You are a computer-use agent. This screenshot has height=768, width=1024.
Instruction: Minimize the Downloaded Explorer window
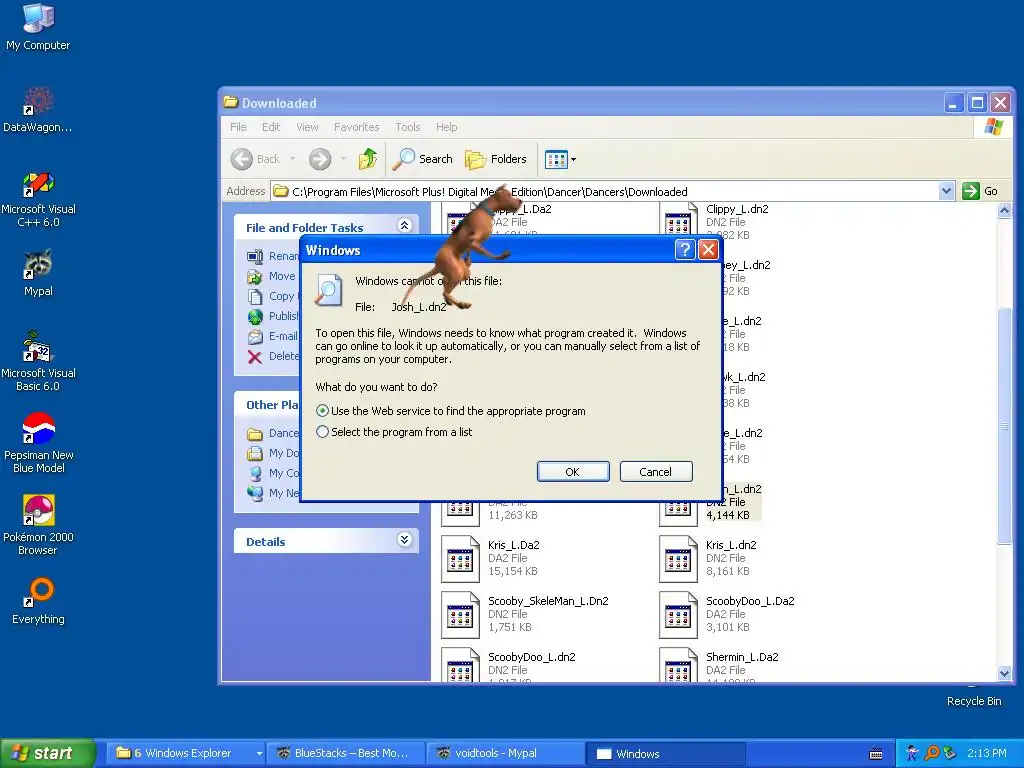953,103
